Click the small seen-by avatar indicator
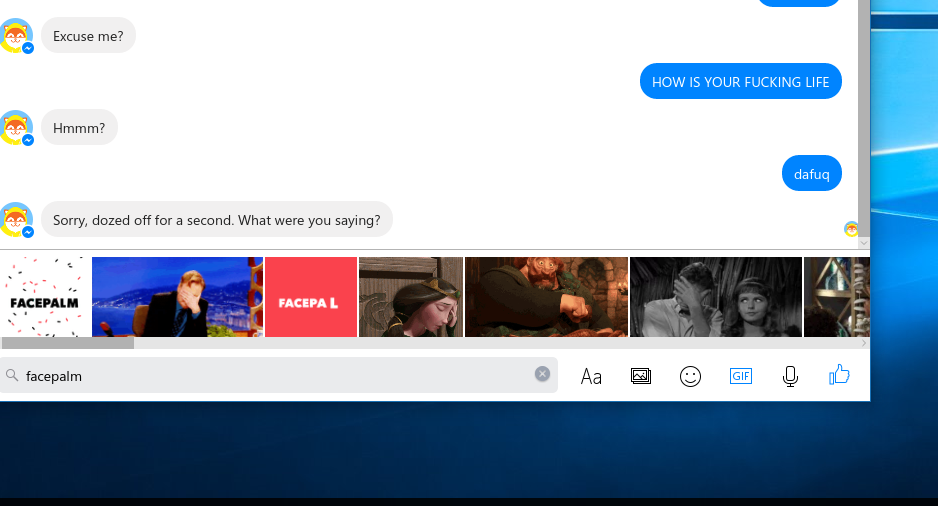 point(851,228)
